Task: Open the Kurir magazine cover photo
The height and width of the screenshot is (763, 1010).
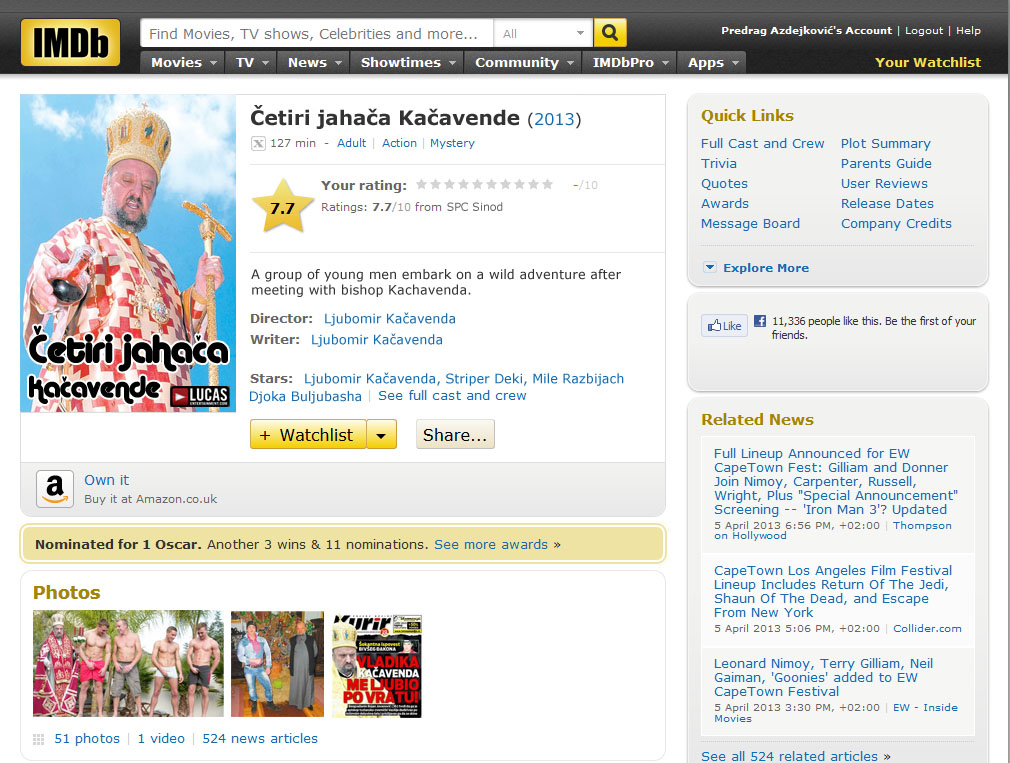Action: pyautogui.click(x=377, y=665)
